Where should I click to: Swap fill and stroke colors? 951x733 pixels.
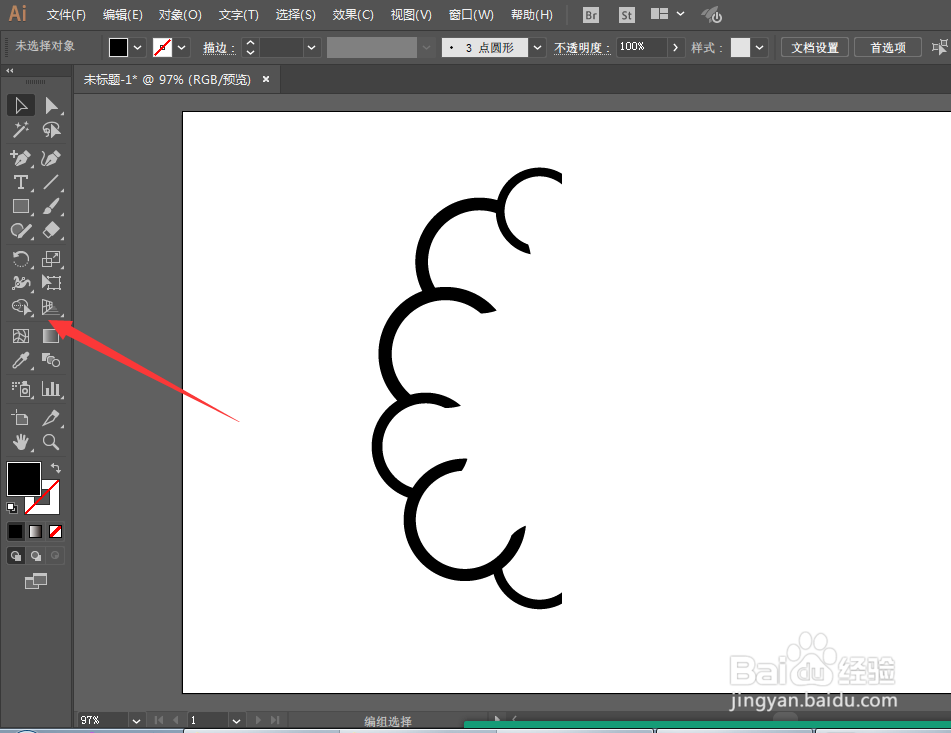tap(56, 465)
